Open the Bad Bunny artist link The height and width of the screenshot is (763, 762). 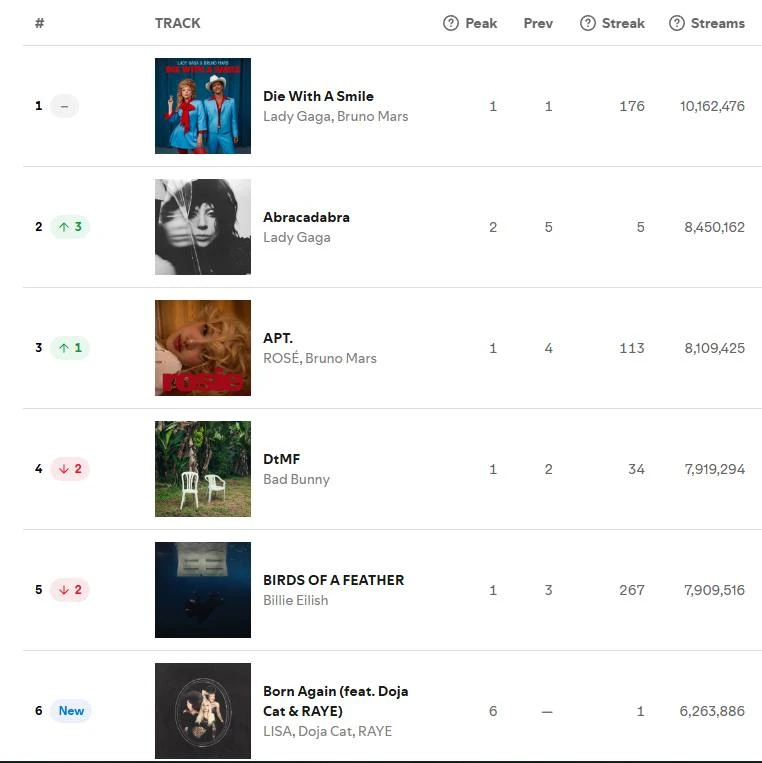(296, 479)
